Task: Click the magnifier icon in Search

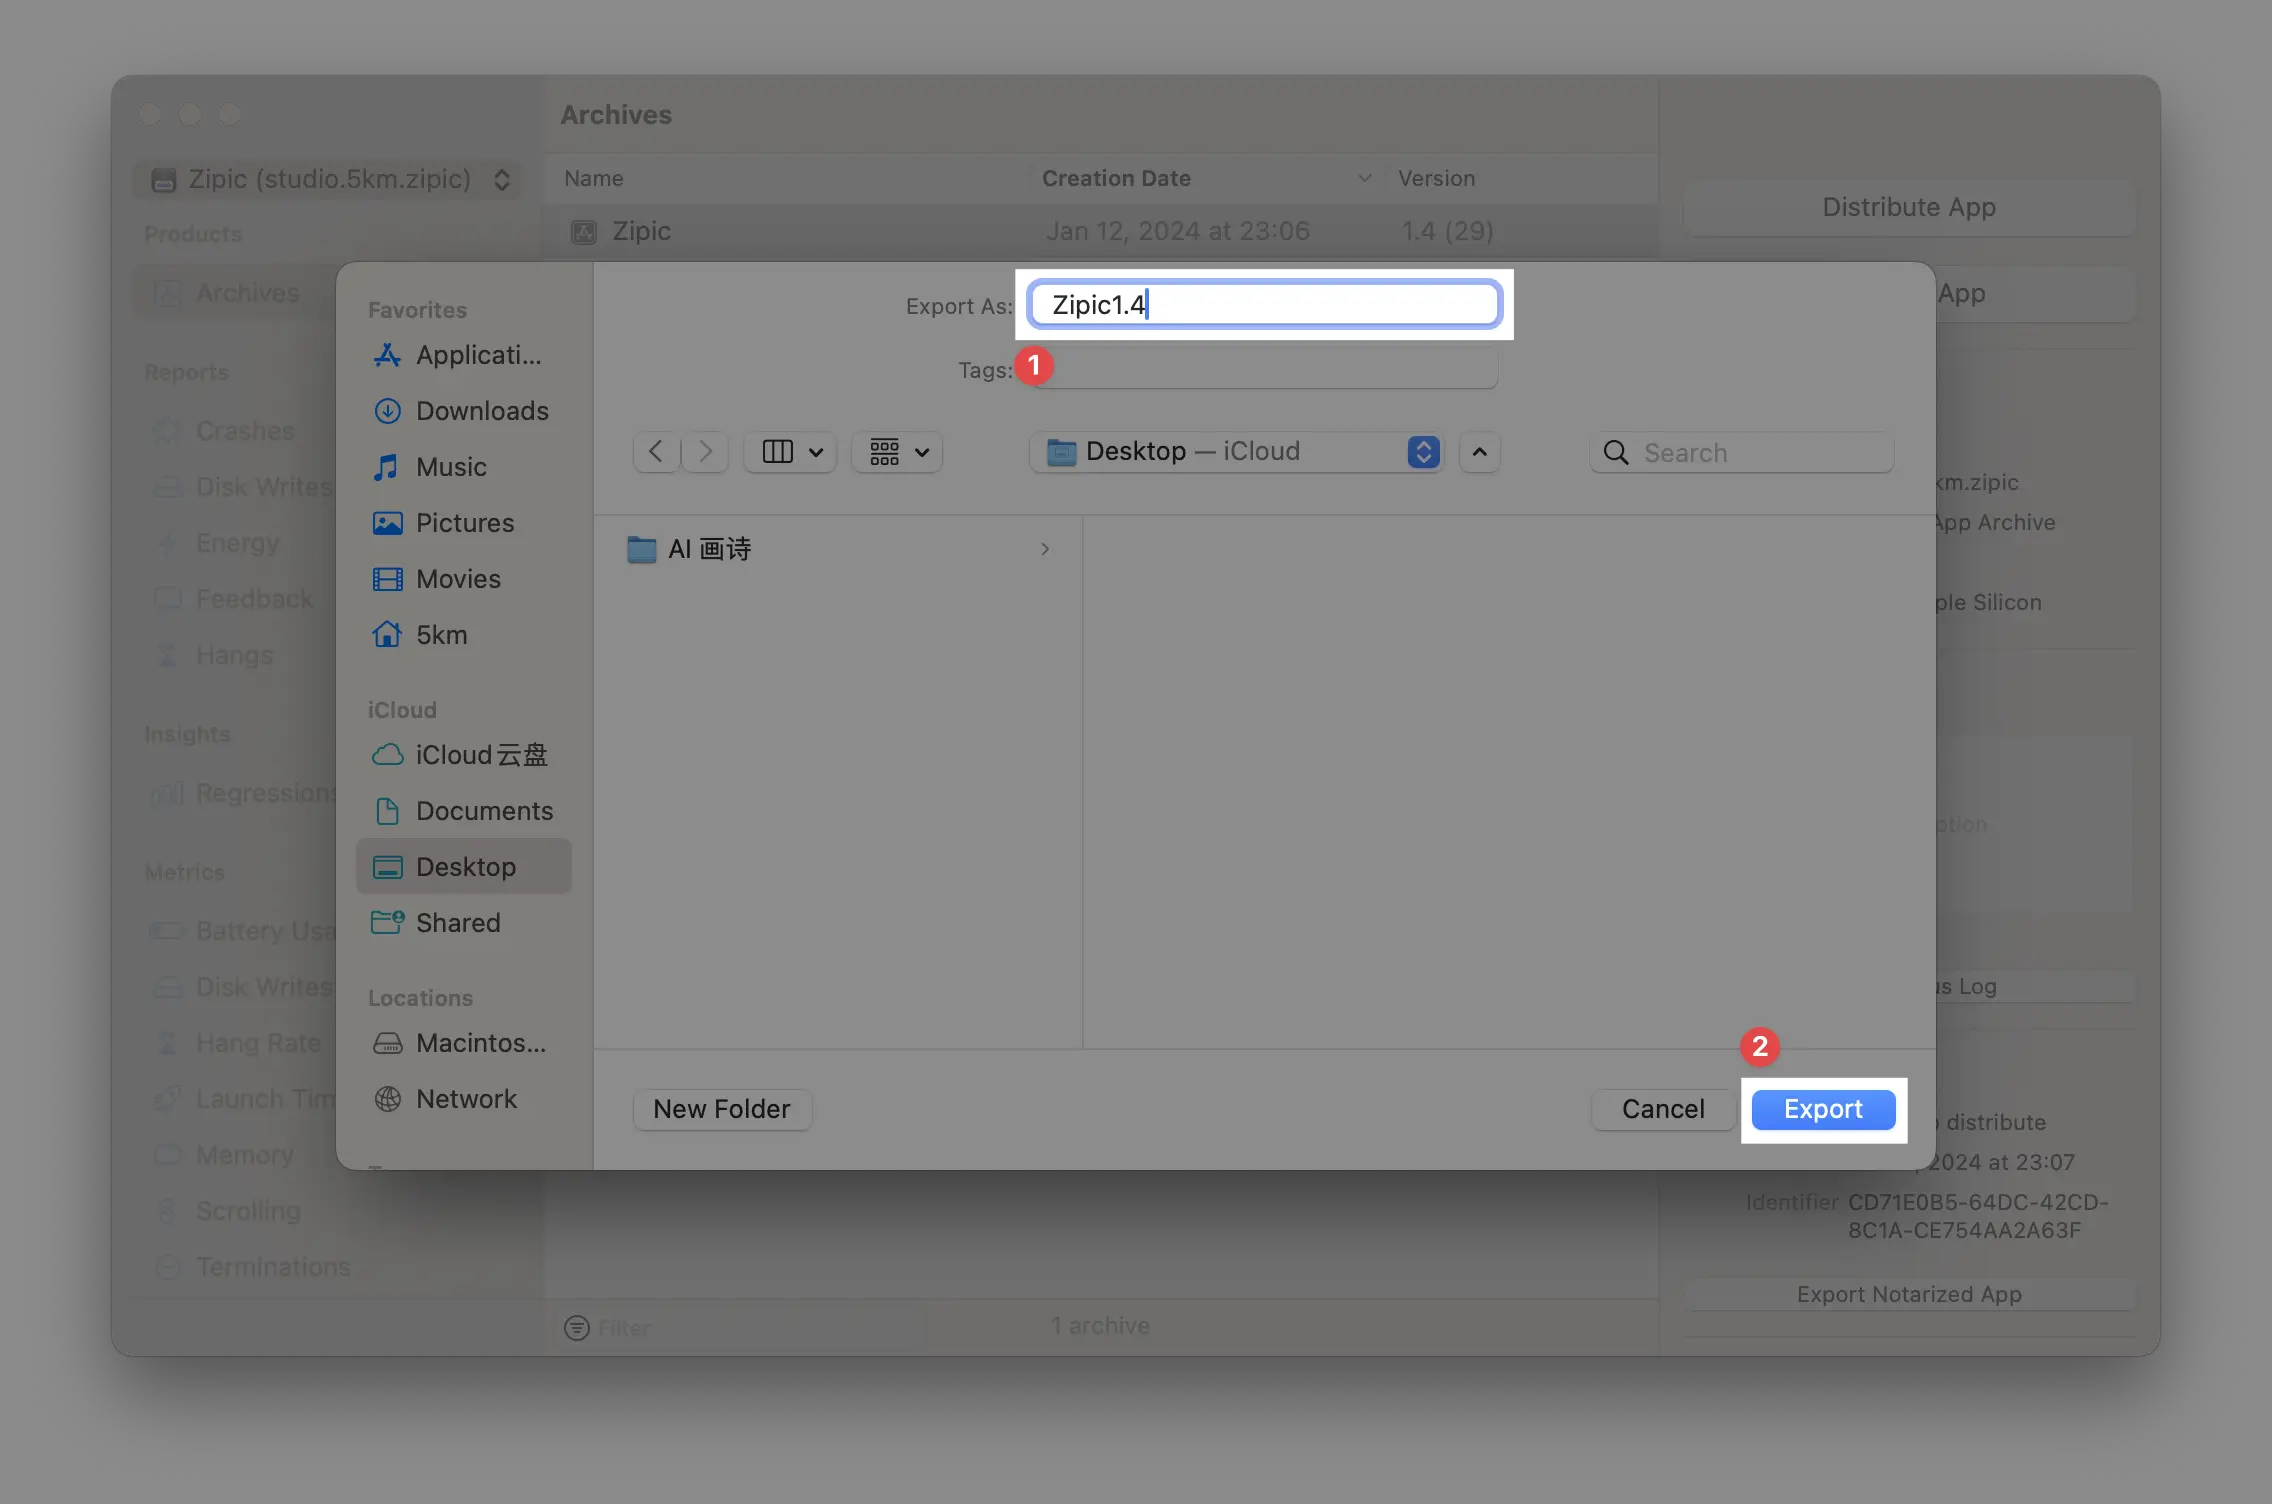Action: pyautogui.click(x=1616, y=452)
